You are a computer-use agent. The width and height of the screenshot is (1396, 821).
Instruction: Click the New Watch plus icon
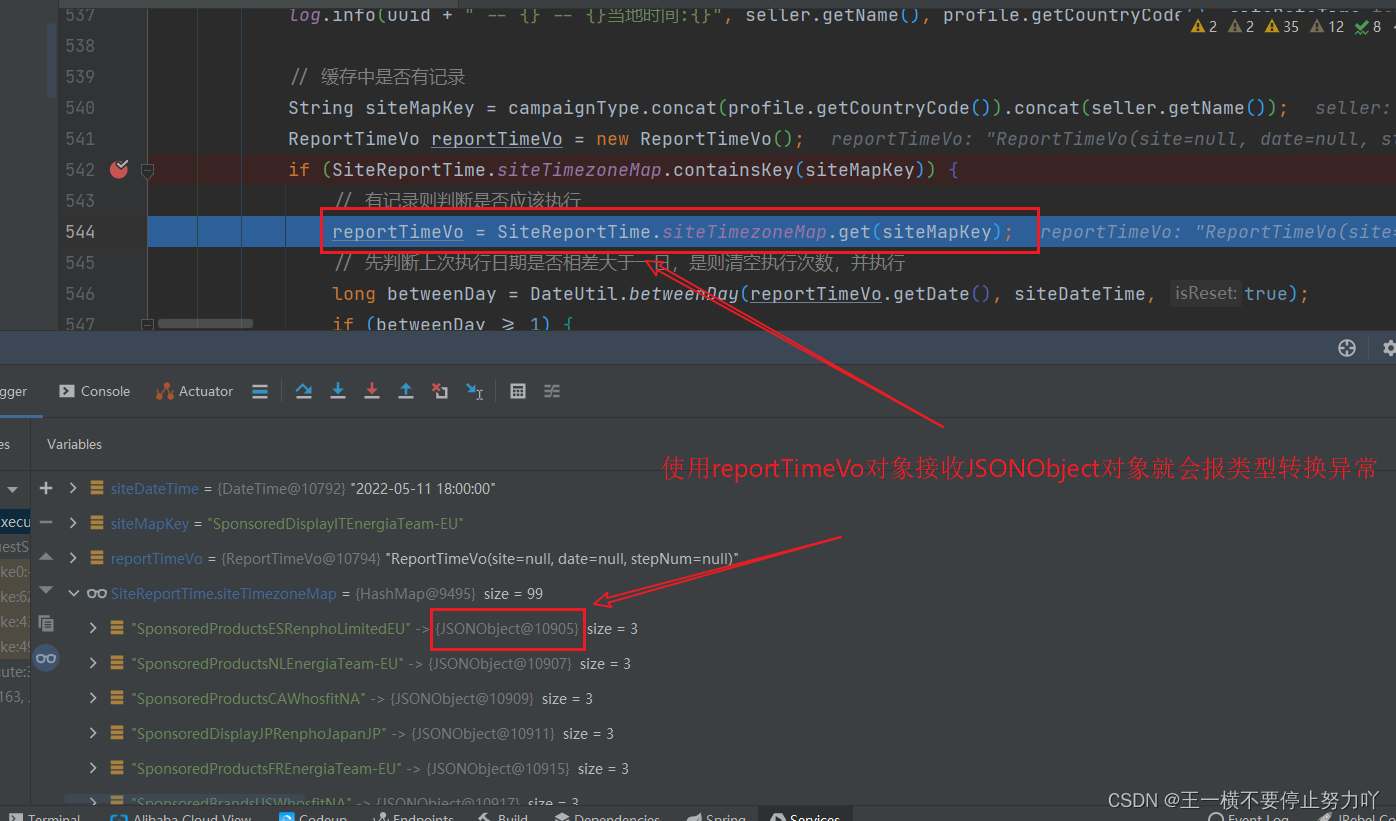click(x=46, y=488)
